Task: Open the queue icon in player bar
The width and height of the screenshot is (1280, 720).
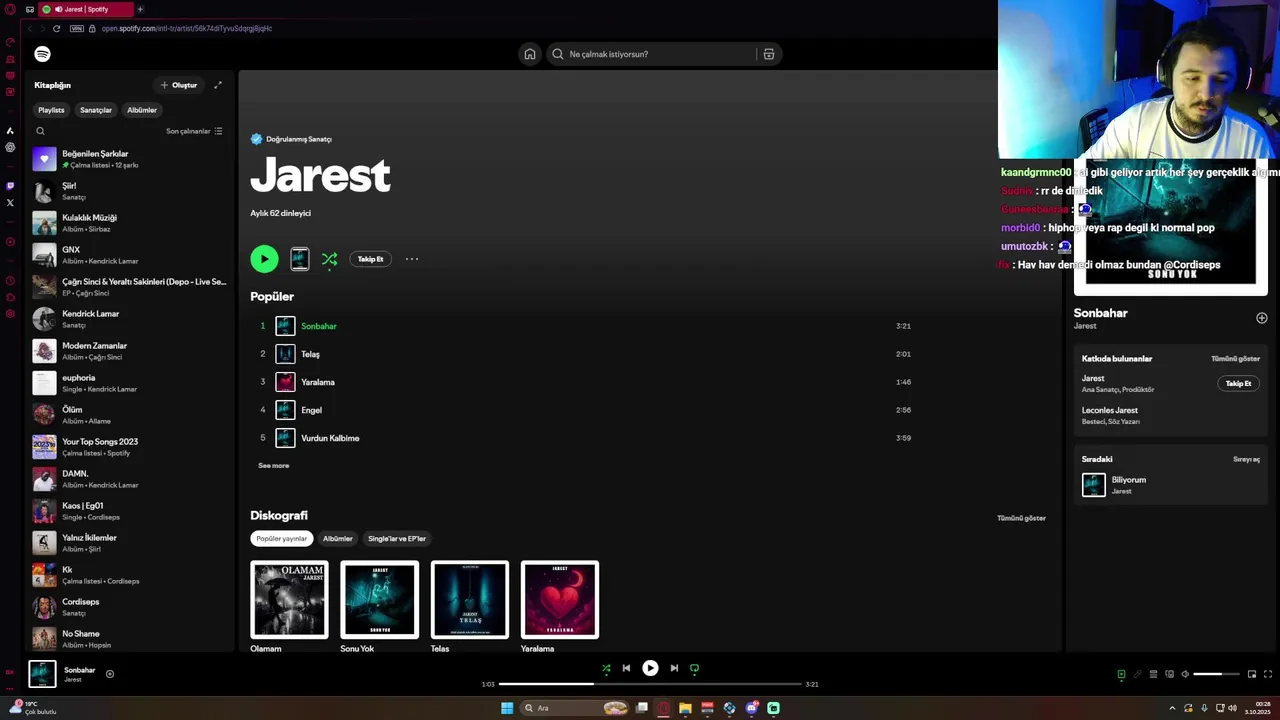Action: (x=1153, y=674)
